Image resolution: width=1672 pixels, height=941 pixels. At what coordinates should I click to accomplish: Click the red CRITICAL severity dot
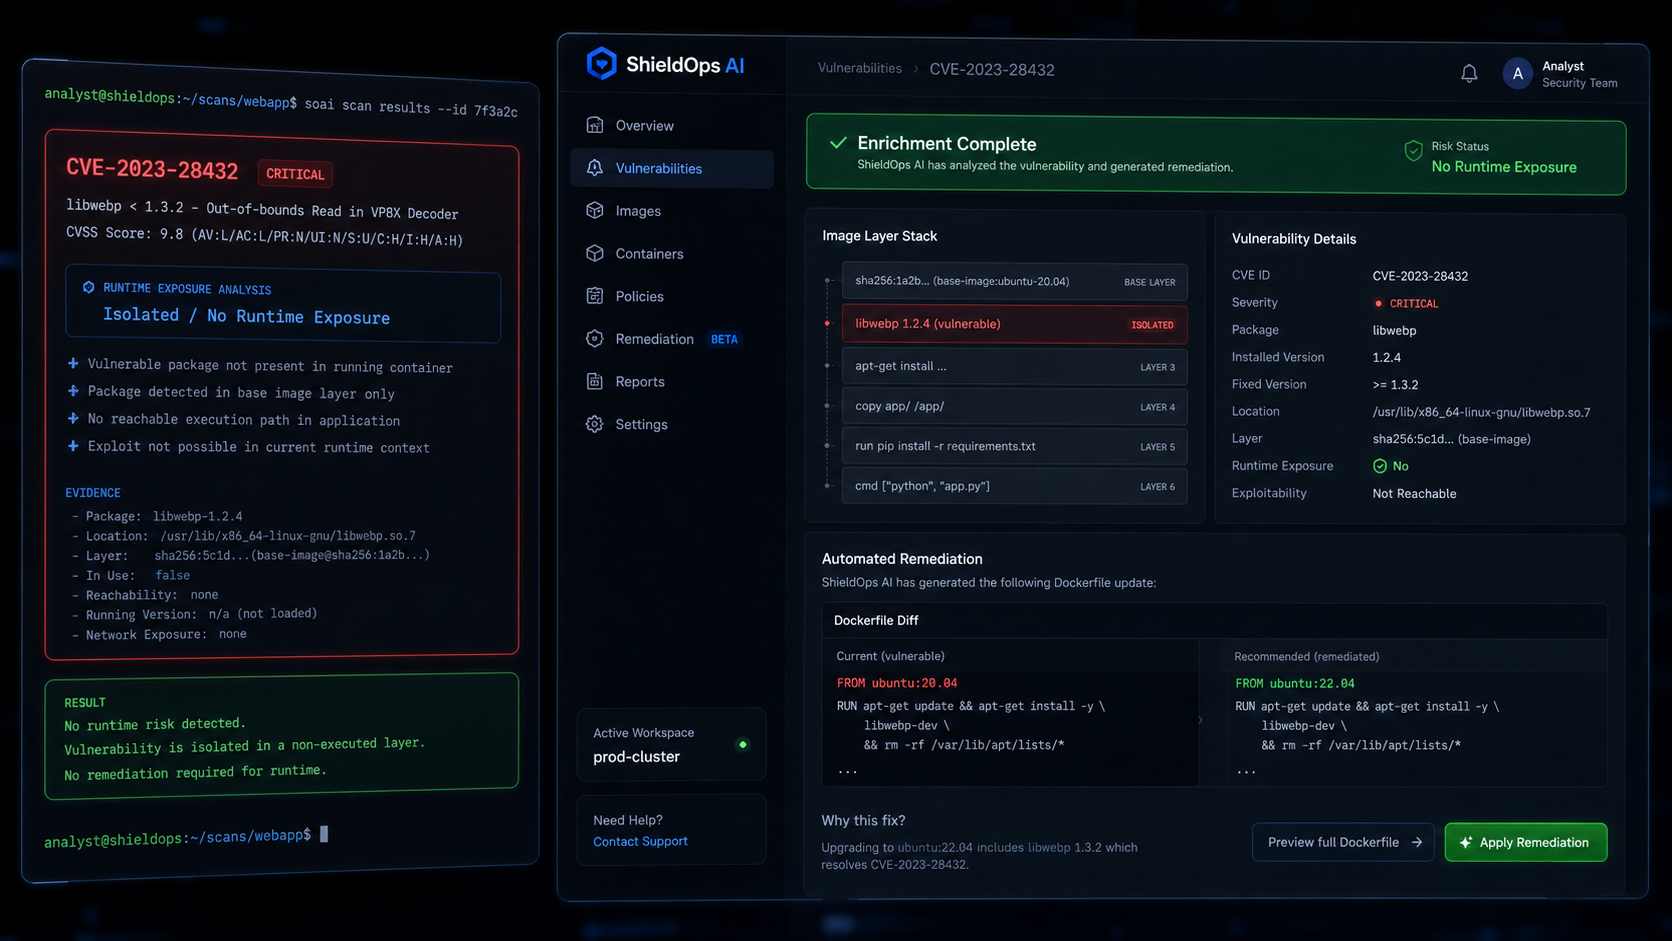tap(1378, 303)
